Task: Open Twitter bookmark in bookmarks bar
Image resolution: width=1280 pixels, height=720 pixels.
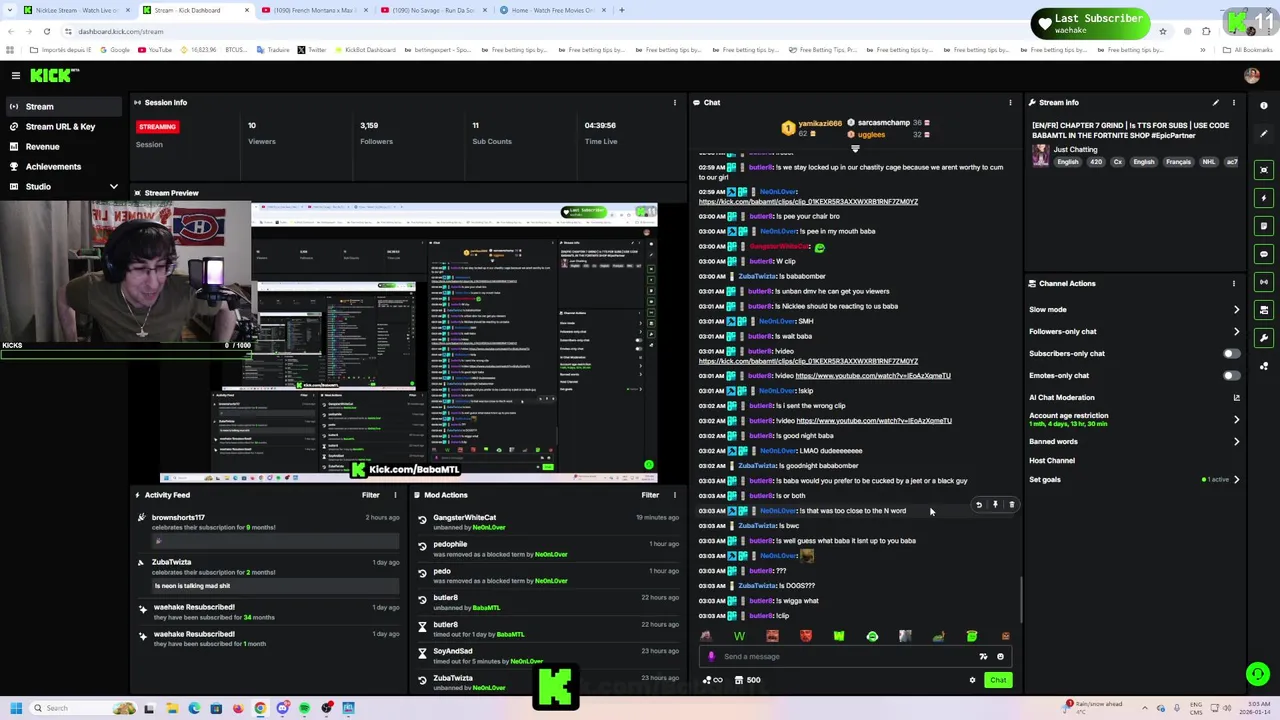Action: (x=311, y=50)
